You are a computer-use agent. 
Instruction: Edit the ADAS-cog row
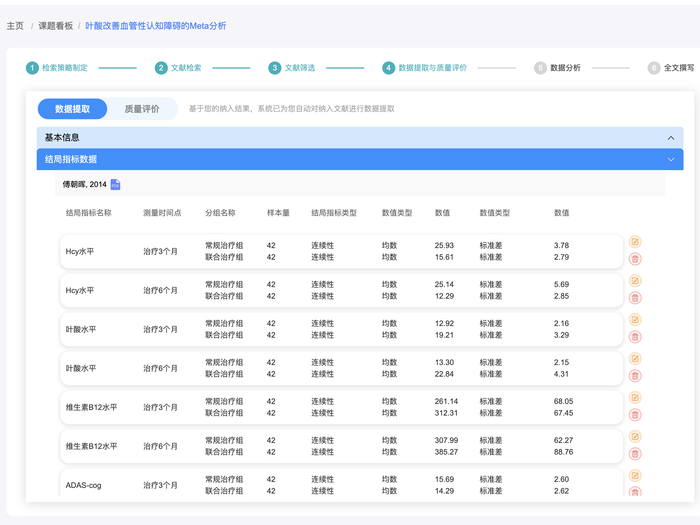635,475
